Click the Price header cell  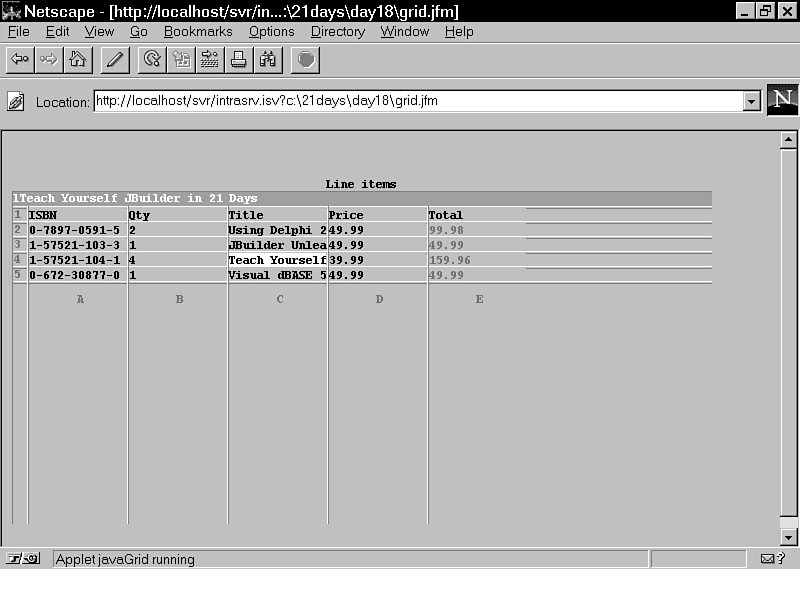click(x=377, y=215)
